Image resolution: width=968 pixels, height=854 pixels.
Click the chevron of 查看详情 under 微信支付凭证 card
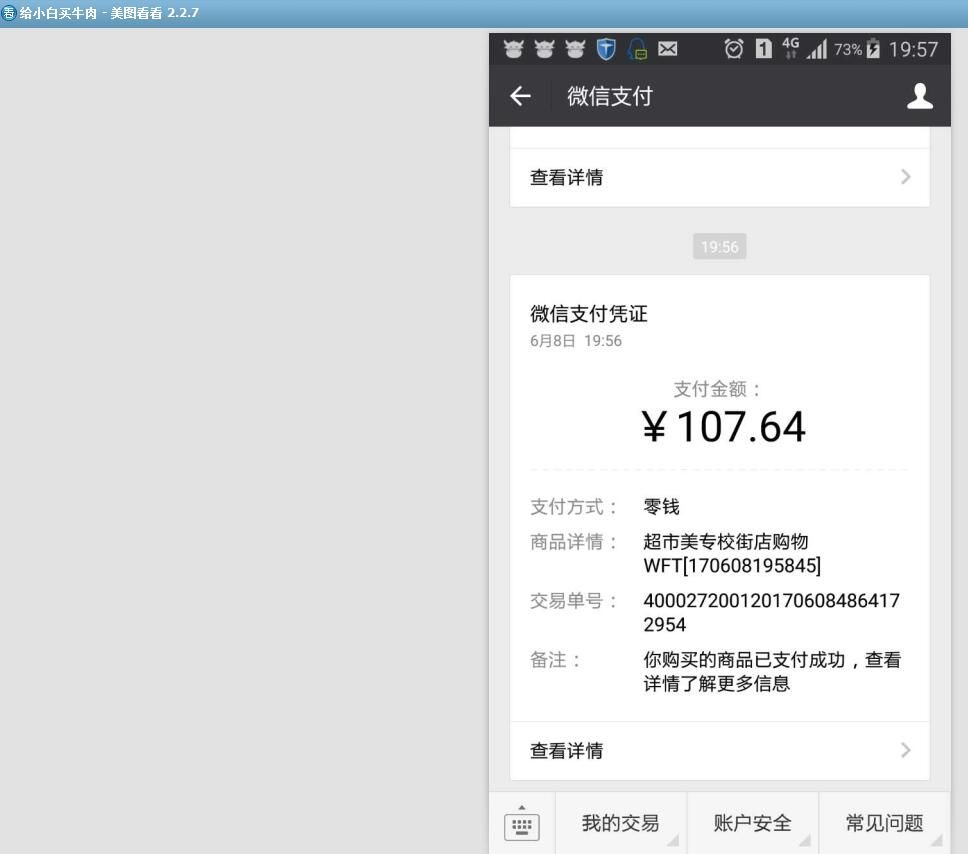point(906,750)
